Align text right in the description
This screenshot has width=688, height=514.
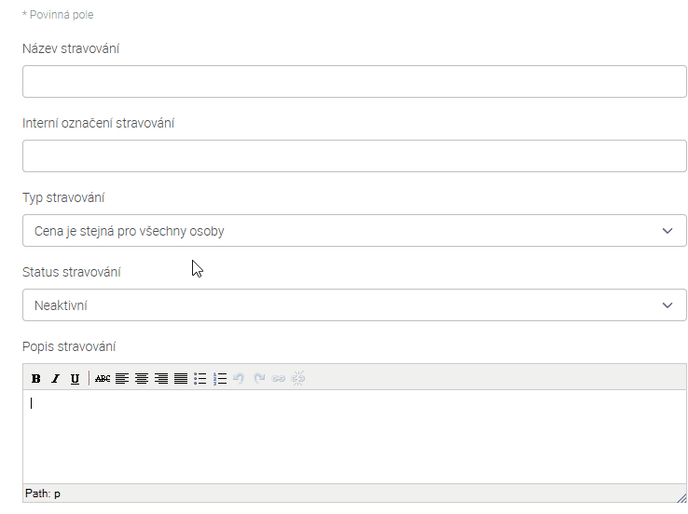pos(161,379)
